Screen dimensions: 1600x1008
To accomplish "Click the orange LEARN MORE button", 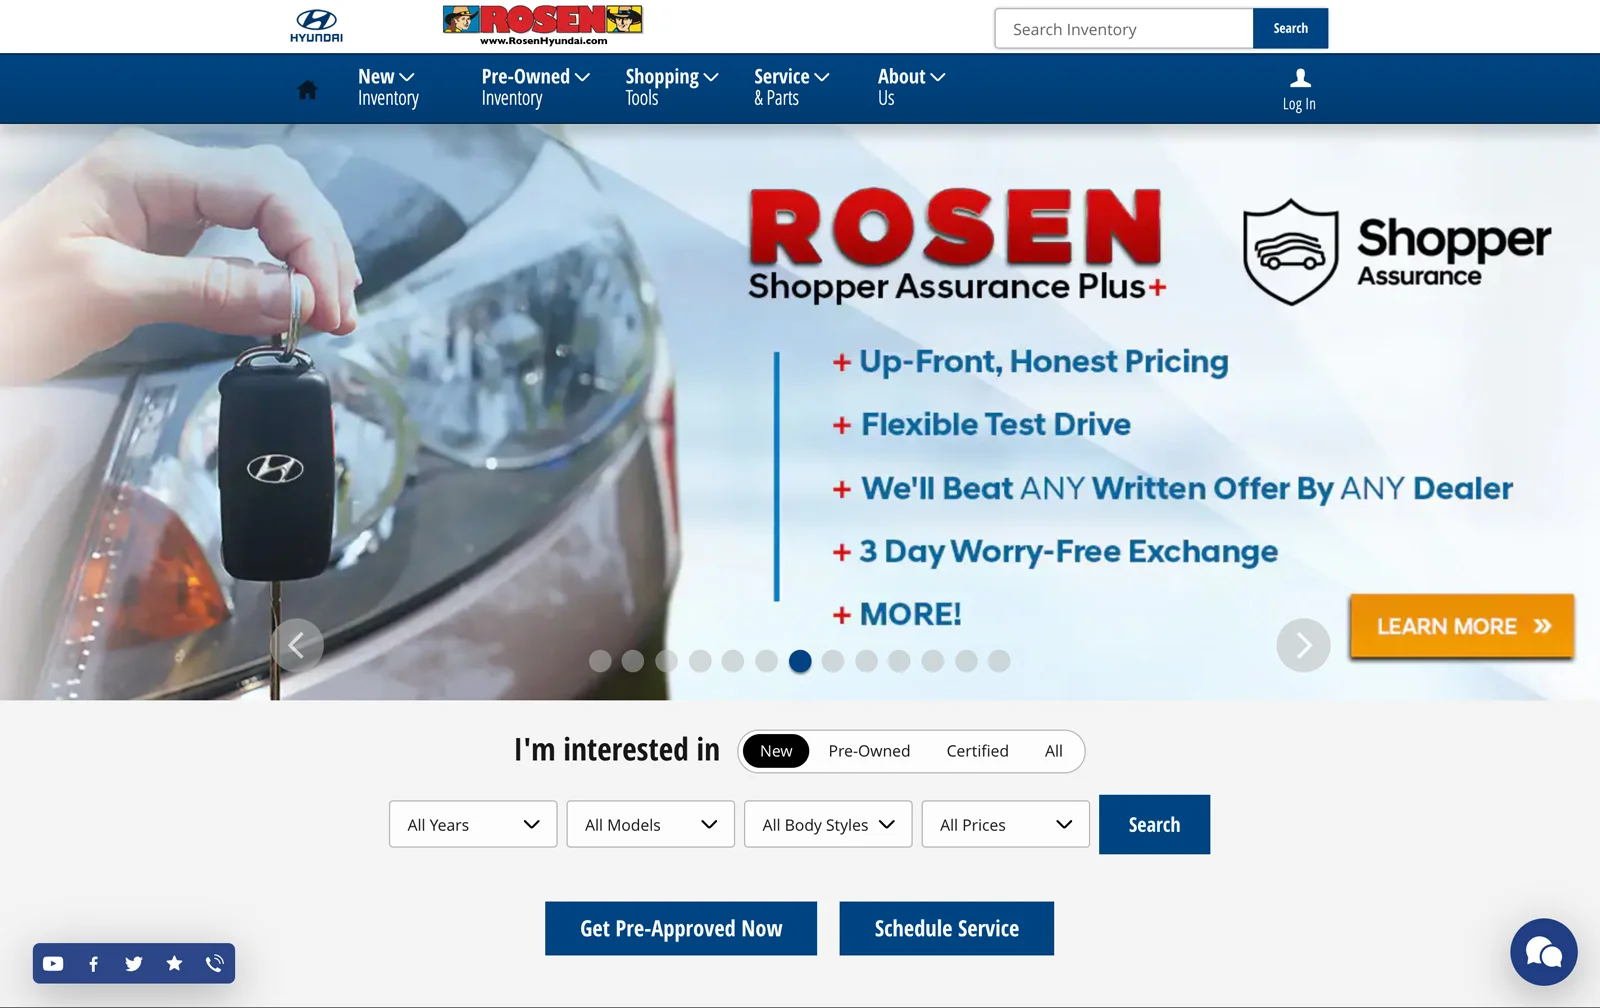I will click(1462, 626).
